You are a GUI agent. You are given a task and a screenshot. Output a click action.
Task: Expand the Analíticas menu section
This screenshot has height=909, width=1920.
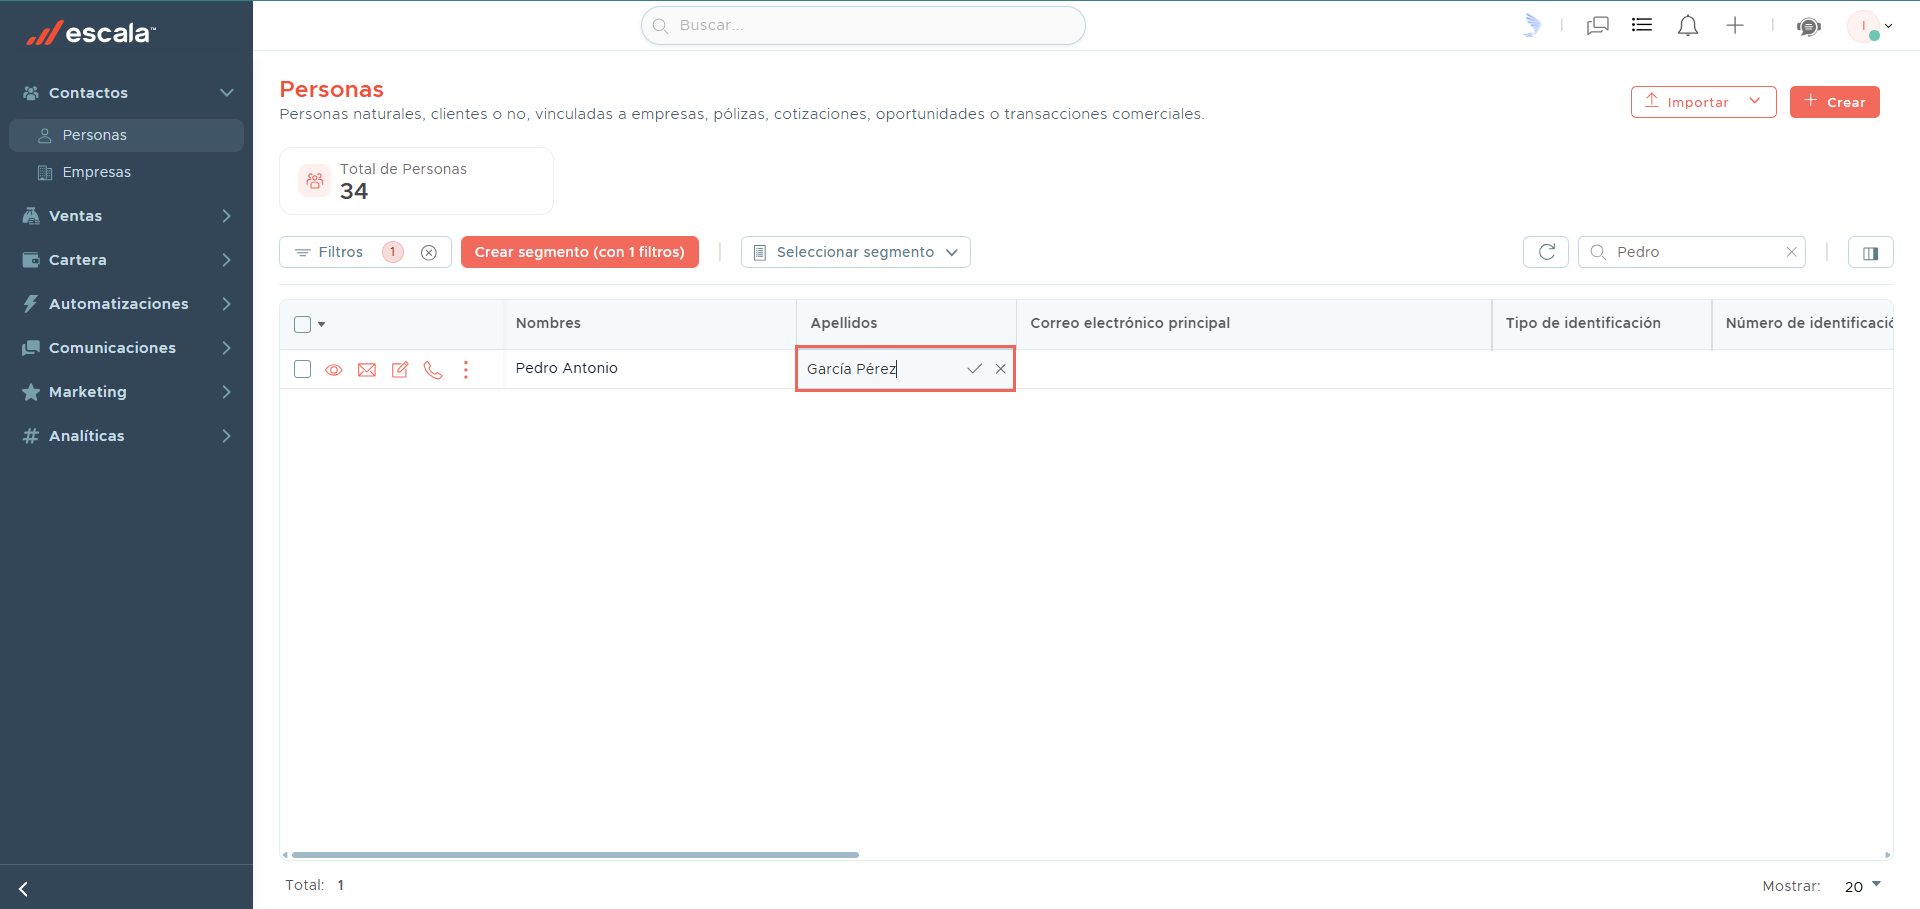tap(227, 436)
